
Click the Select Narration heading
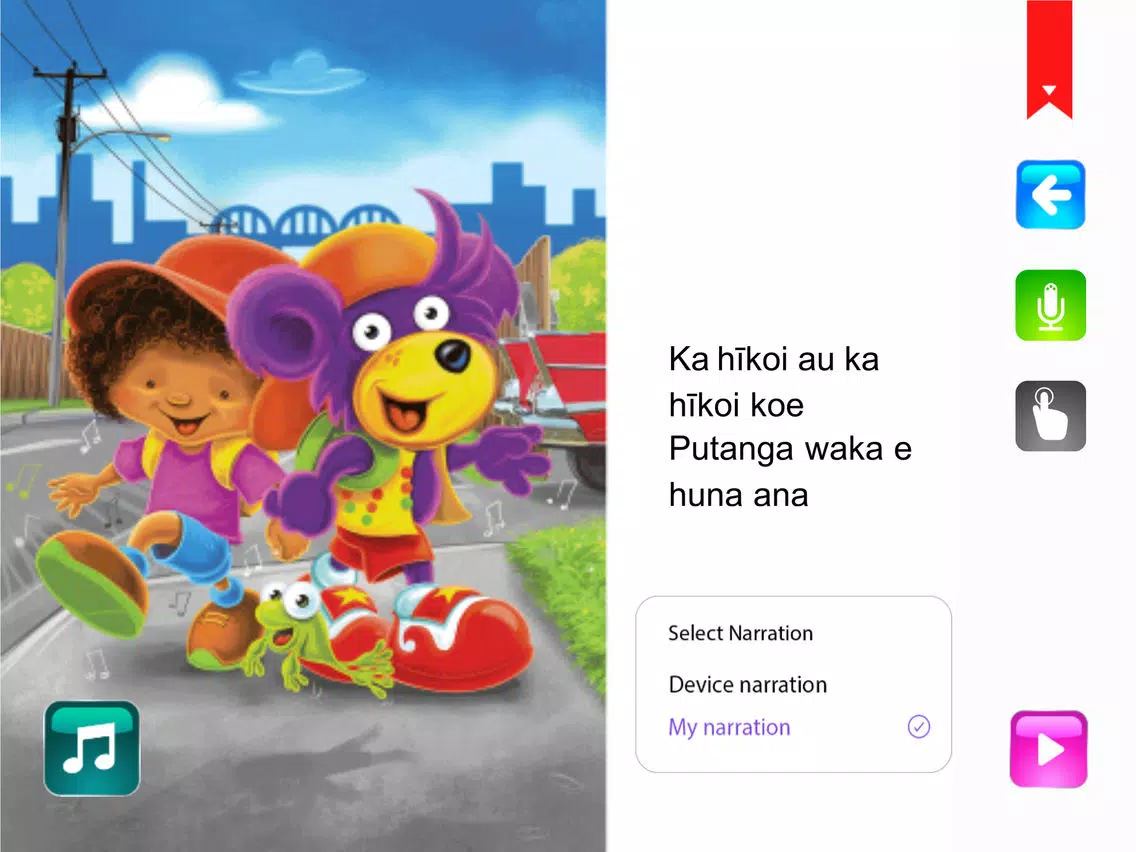tap(740, 633)
